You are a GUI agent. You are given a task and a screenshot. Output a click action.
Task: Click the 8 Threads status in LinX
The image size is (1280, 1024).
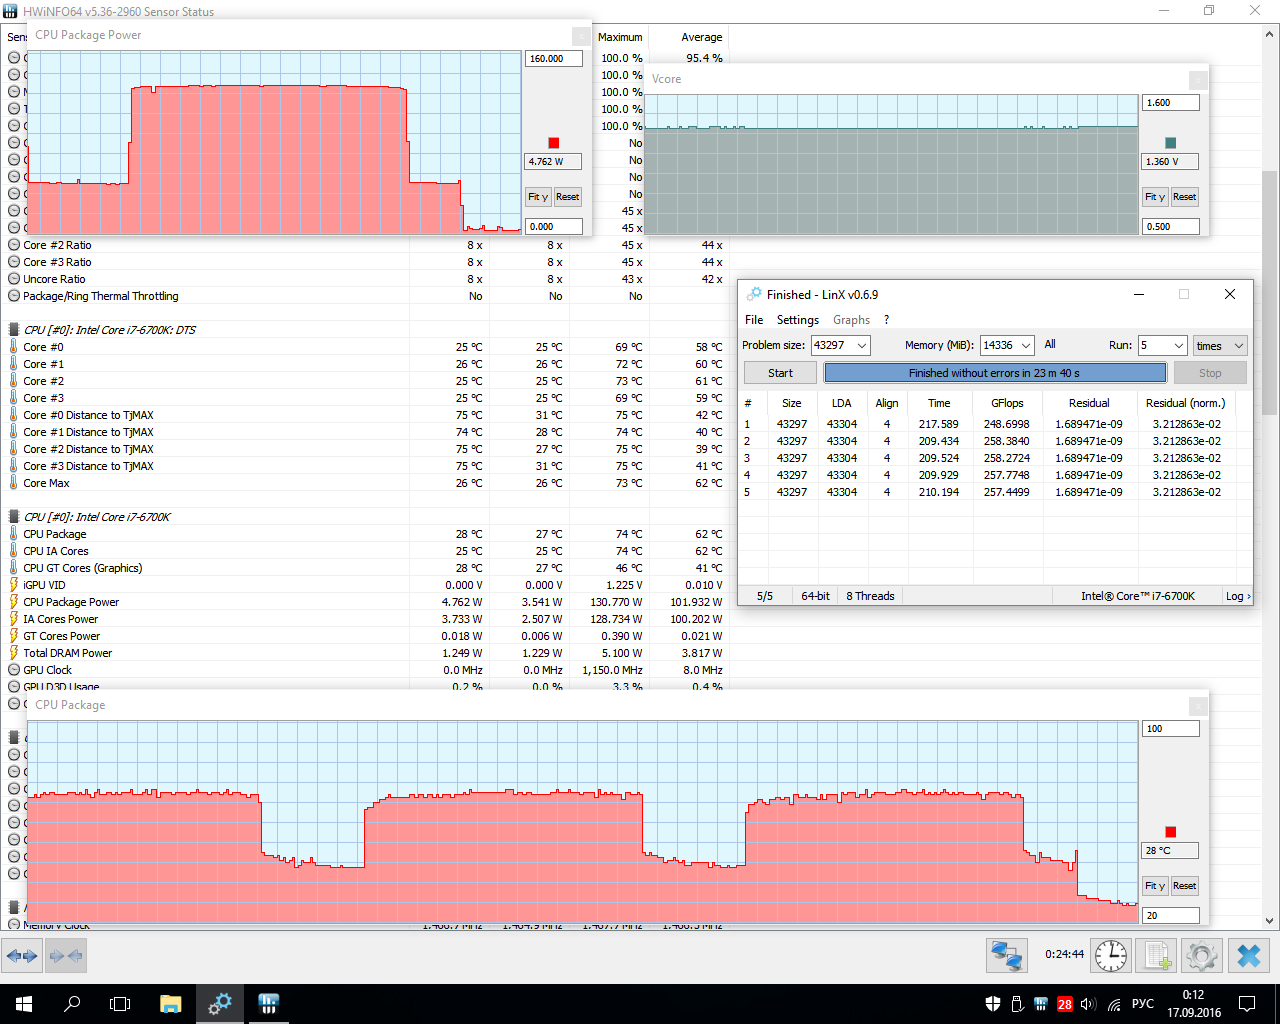click(870, 596)
